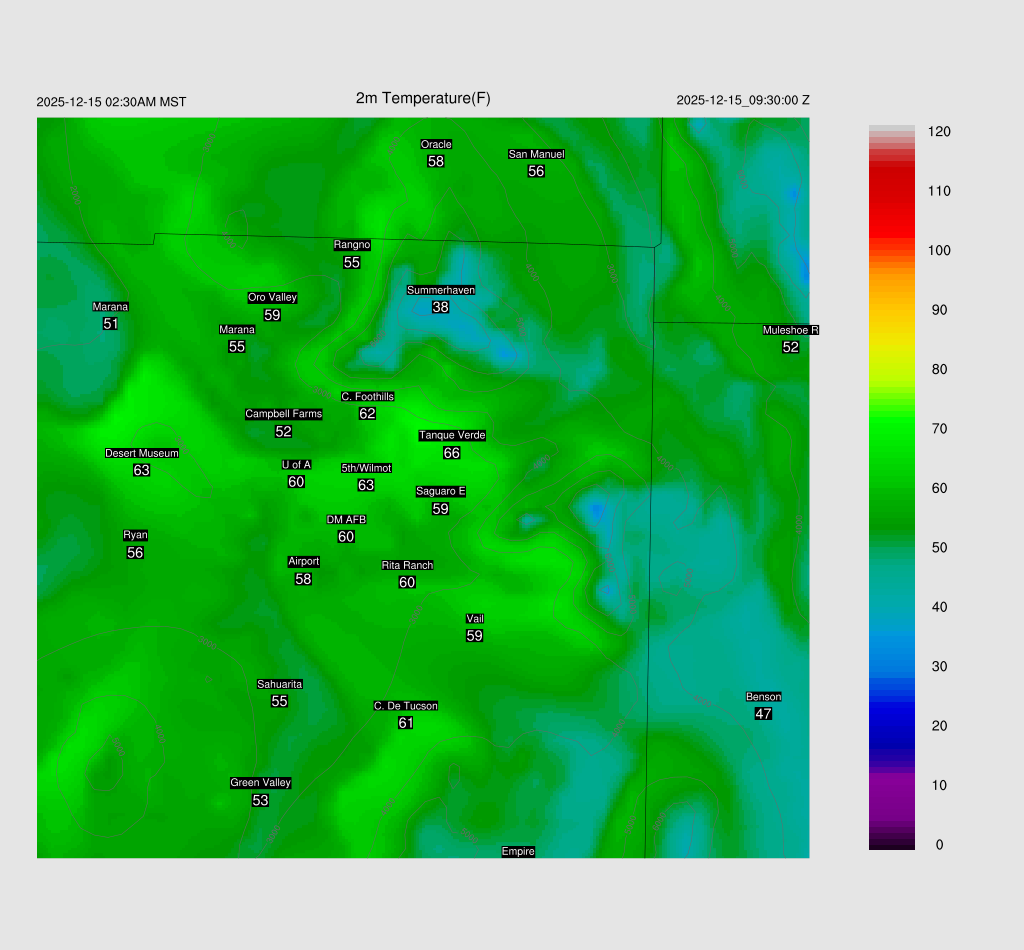Click the Summerhaven station label

pyautogui.click(x=440, y=290)
